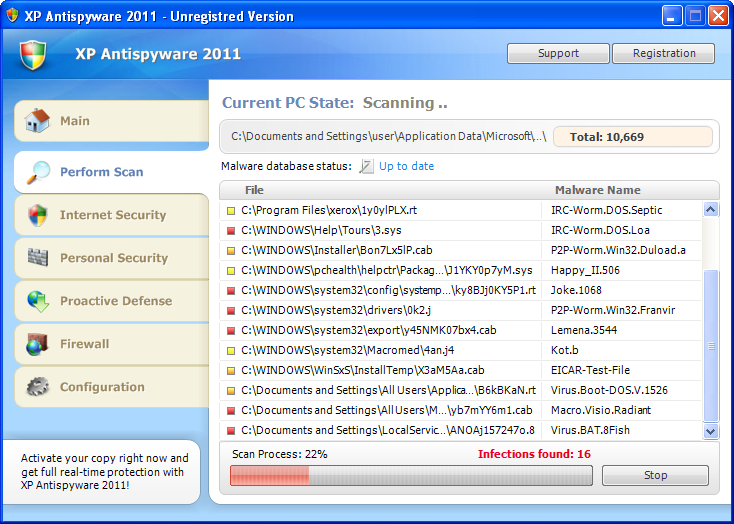Click the house icon beside Main
The width and height of the screenshot is (734, 524).
tap(37, 121)
